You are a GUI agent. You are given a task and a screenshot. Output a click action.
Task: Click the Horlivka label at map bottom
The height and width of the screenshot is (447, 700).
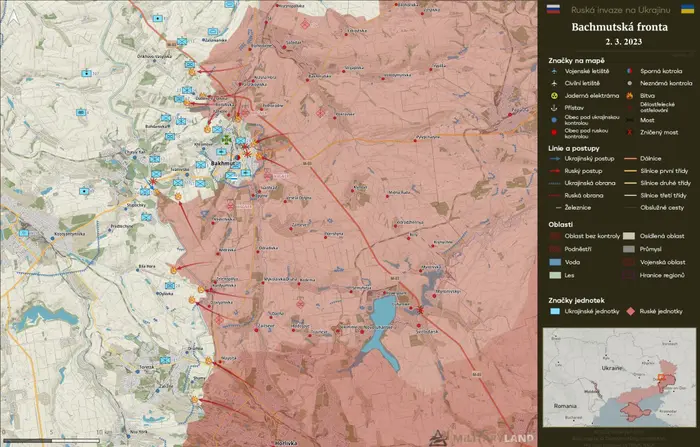(286, 443)
